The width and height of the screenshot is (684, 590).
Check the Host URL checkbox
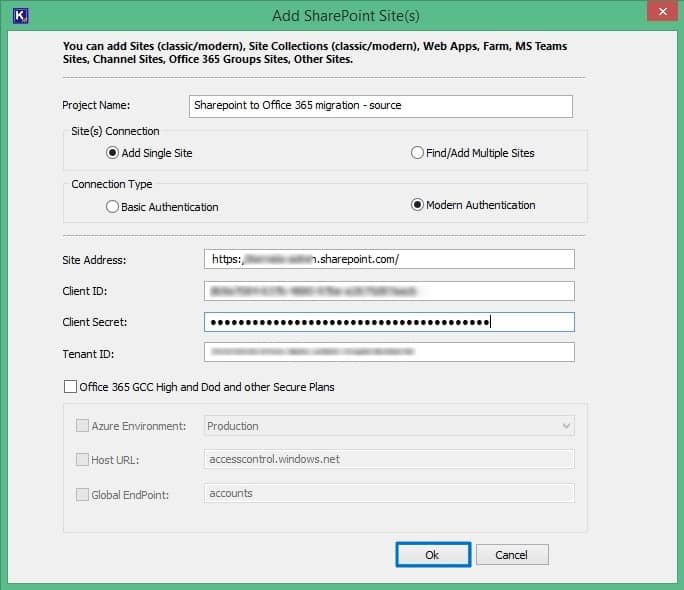coord(82,459)
